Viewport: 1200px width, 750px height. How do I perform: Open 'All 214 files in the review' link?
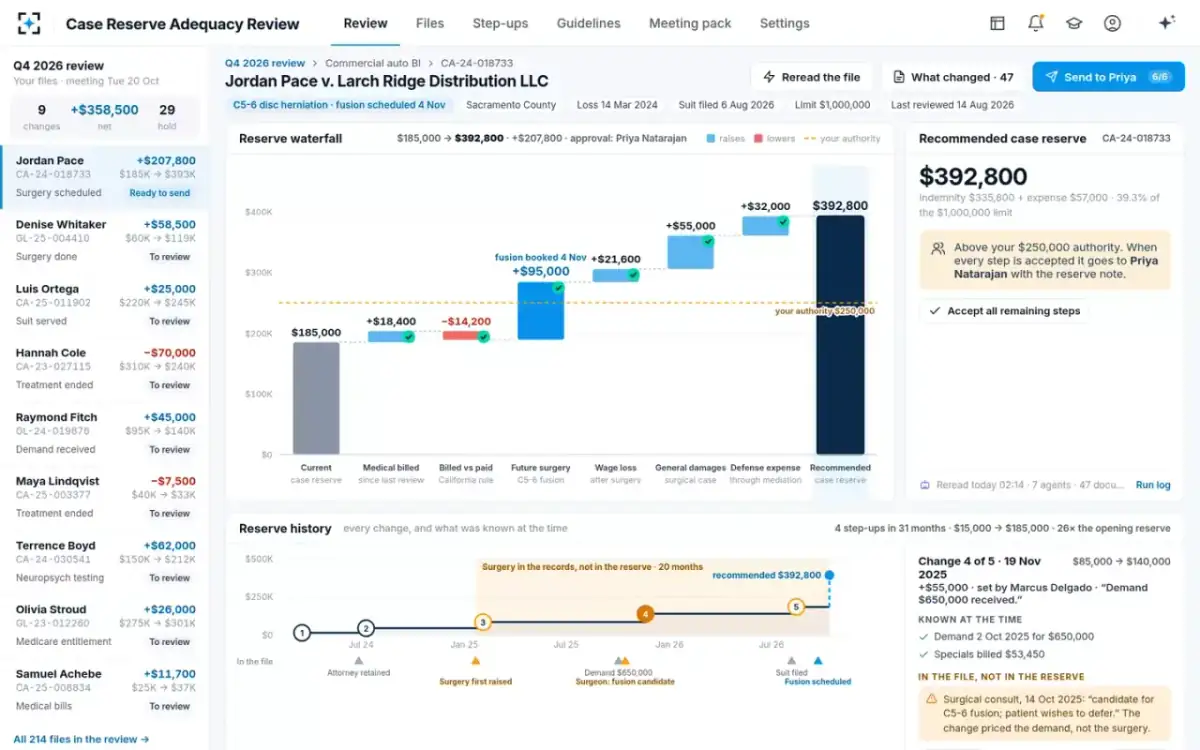[x=81, y=739]
